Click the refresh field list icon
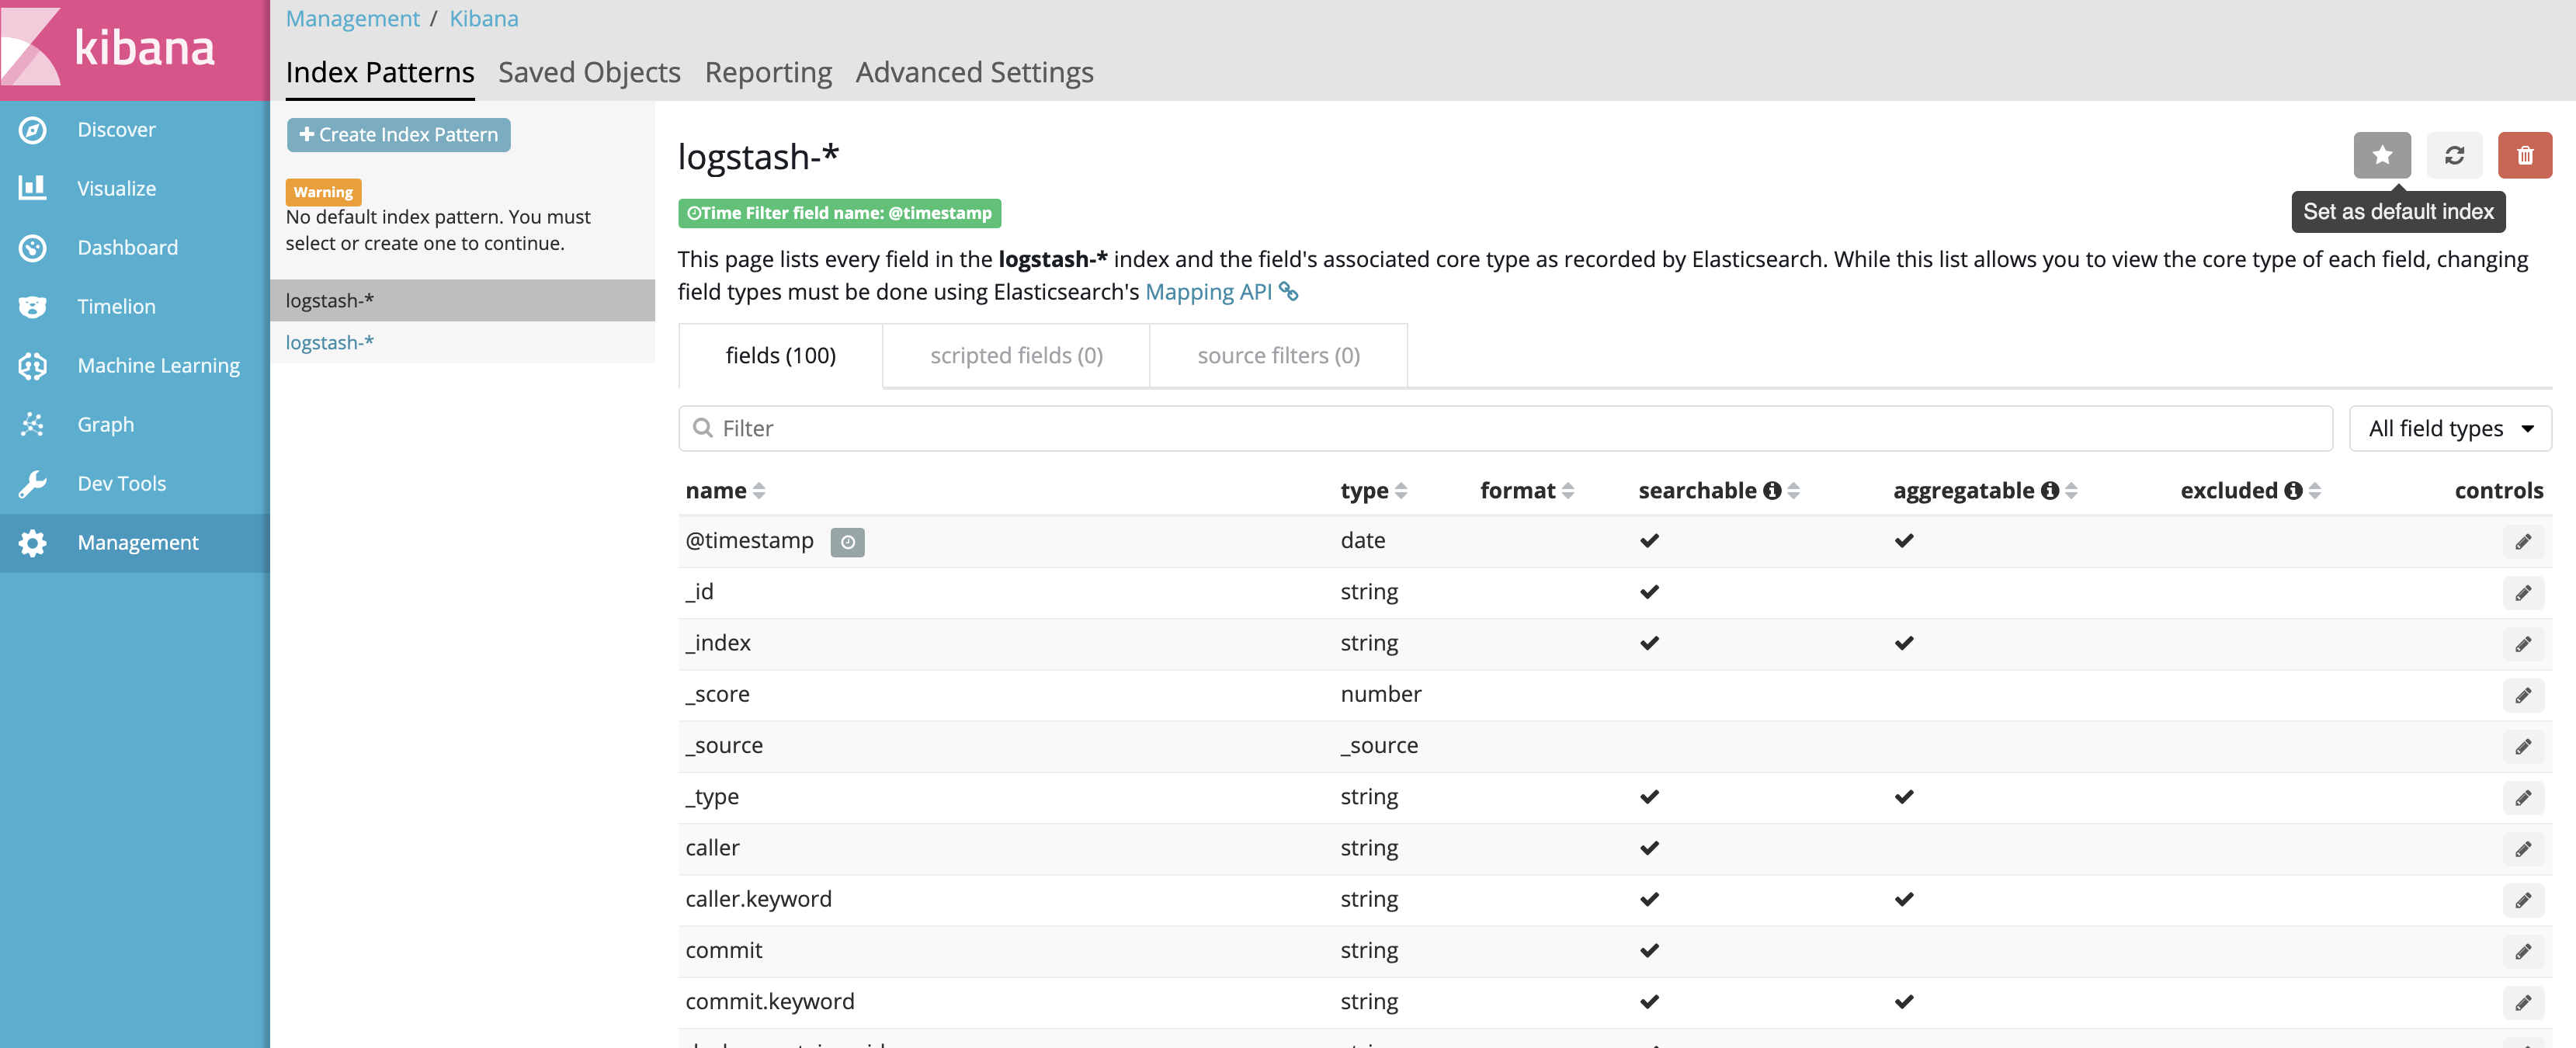The width and height of the screenshot is (2576, 1048). tap(2453, 155)
